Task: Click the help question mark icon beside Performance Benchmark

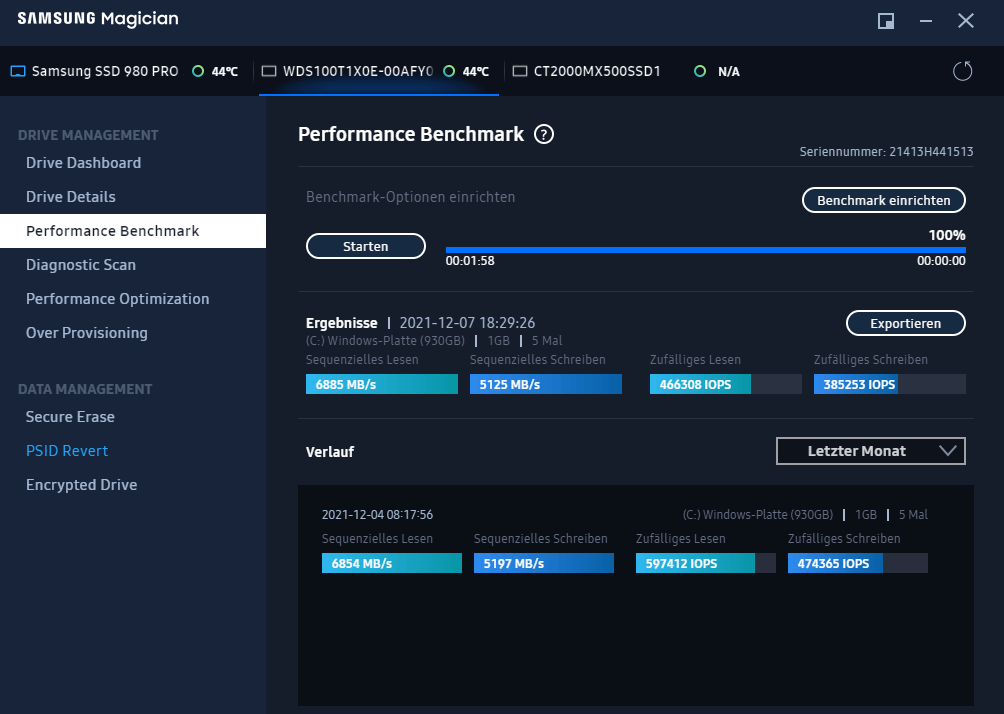Action: pos(544,134)
